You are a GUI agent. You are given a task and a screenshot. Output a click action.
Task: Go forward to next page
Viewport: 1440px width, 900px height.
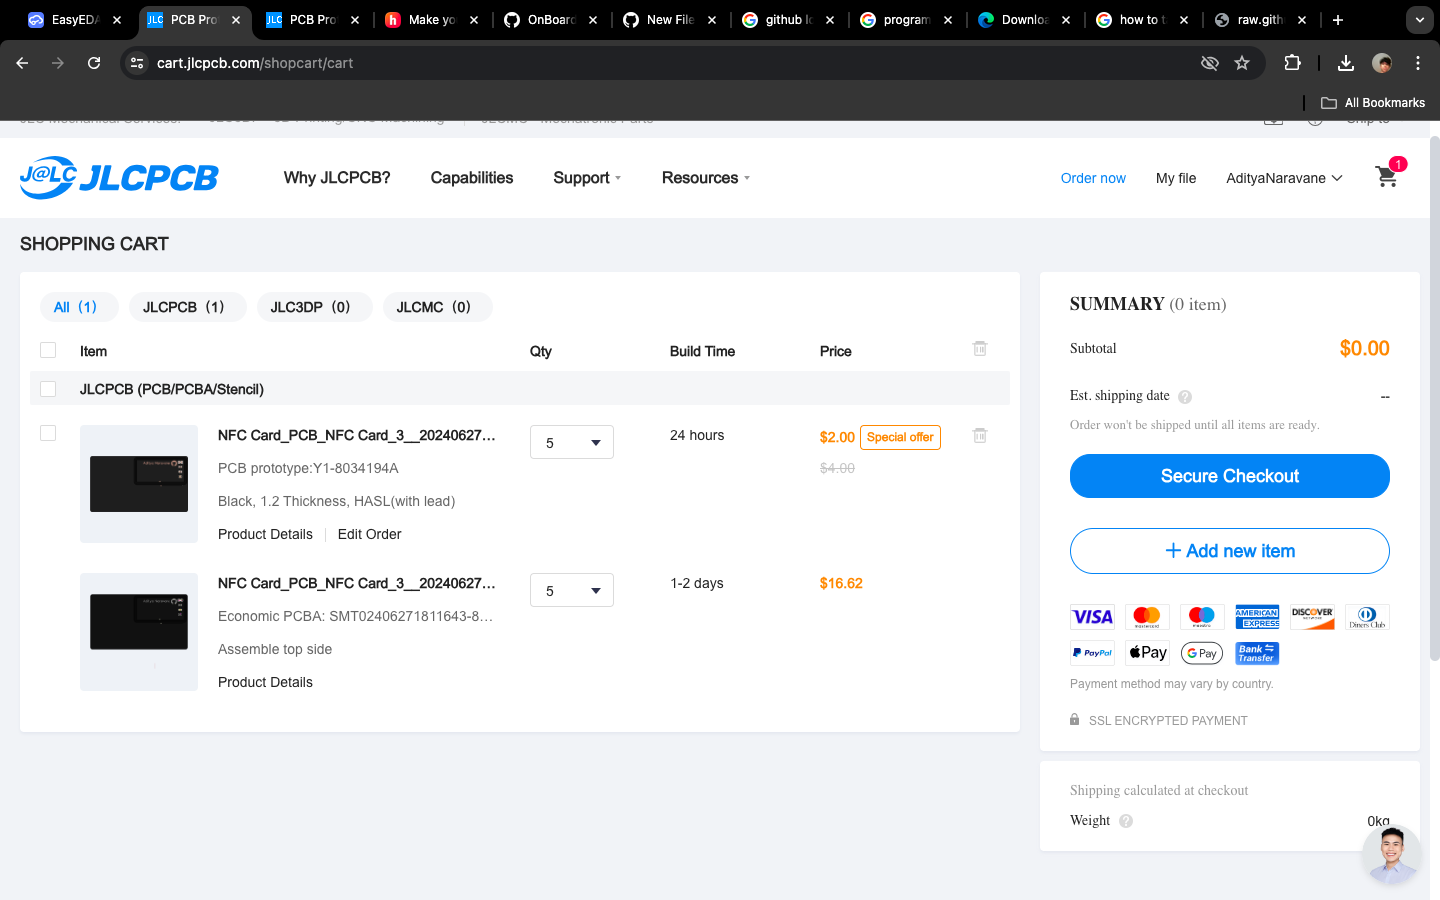click(x=58, y=63)
